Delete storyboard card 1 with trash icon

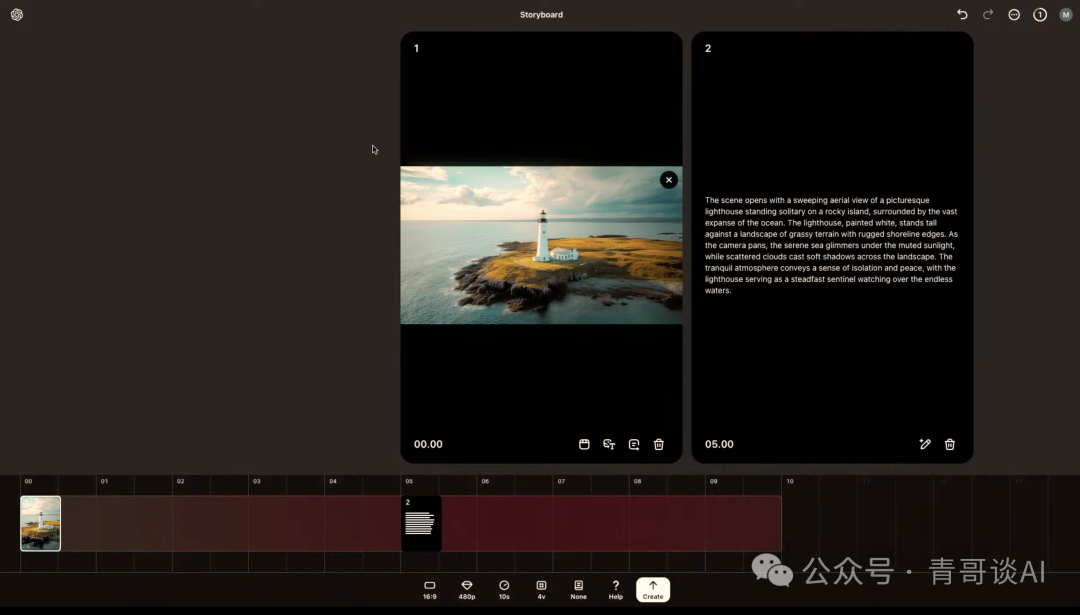click(x=659, y=444)
